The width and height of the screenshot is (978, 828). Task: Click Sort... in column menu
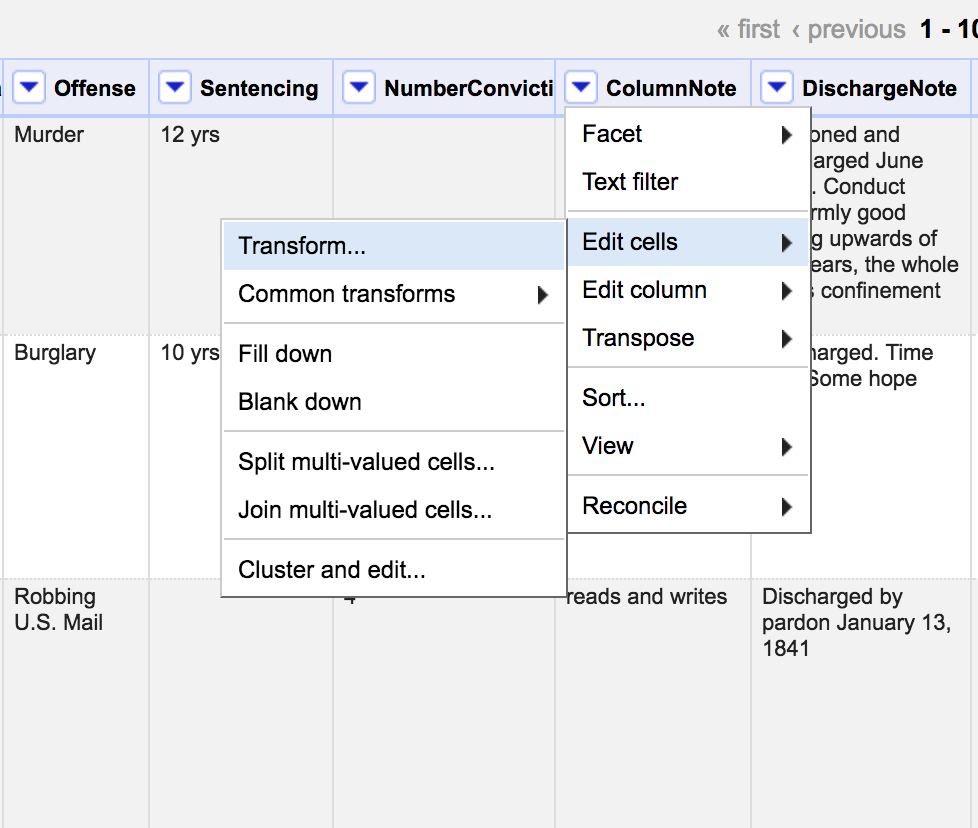[x=614, y=398]
